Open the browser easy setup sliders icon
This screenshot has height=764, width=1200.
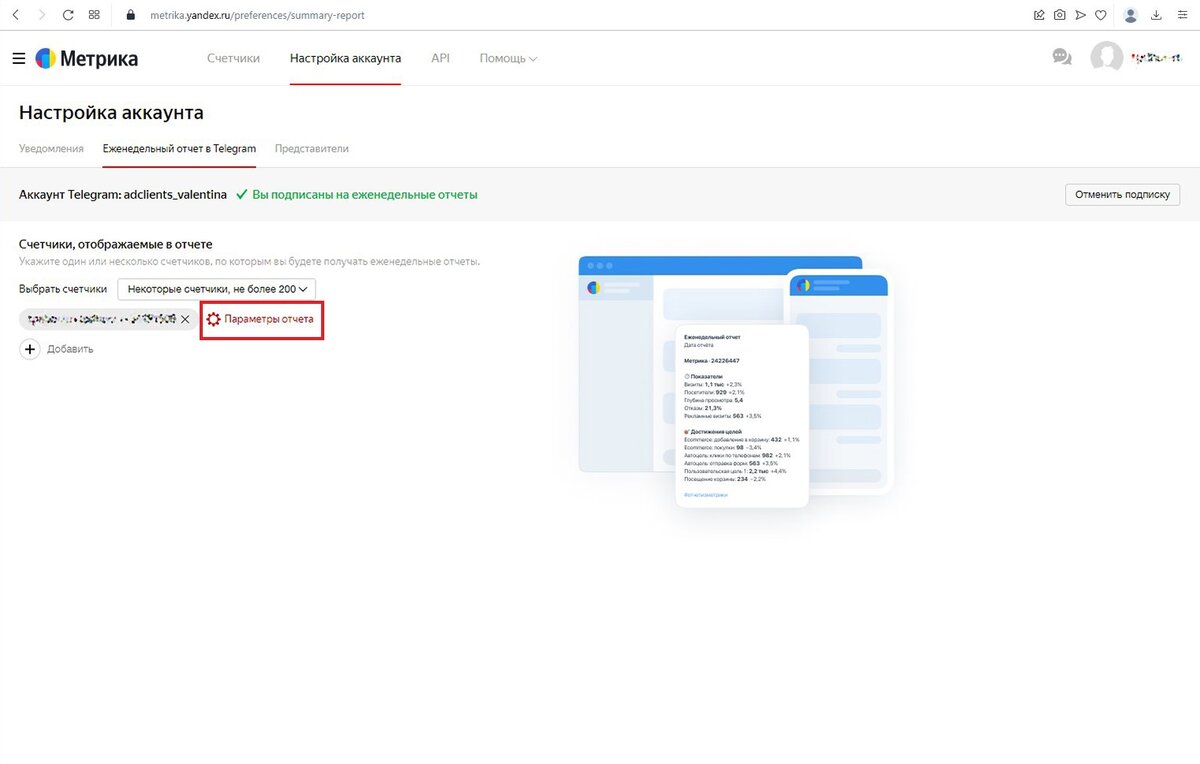pyautogui.click(x=1181, y=15)
